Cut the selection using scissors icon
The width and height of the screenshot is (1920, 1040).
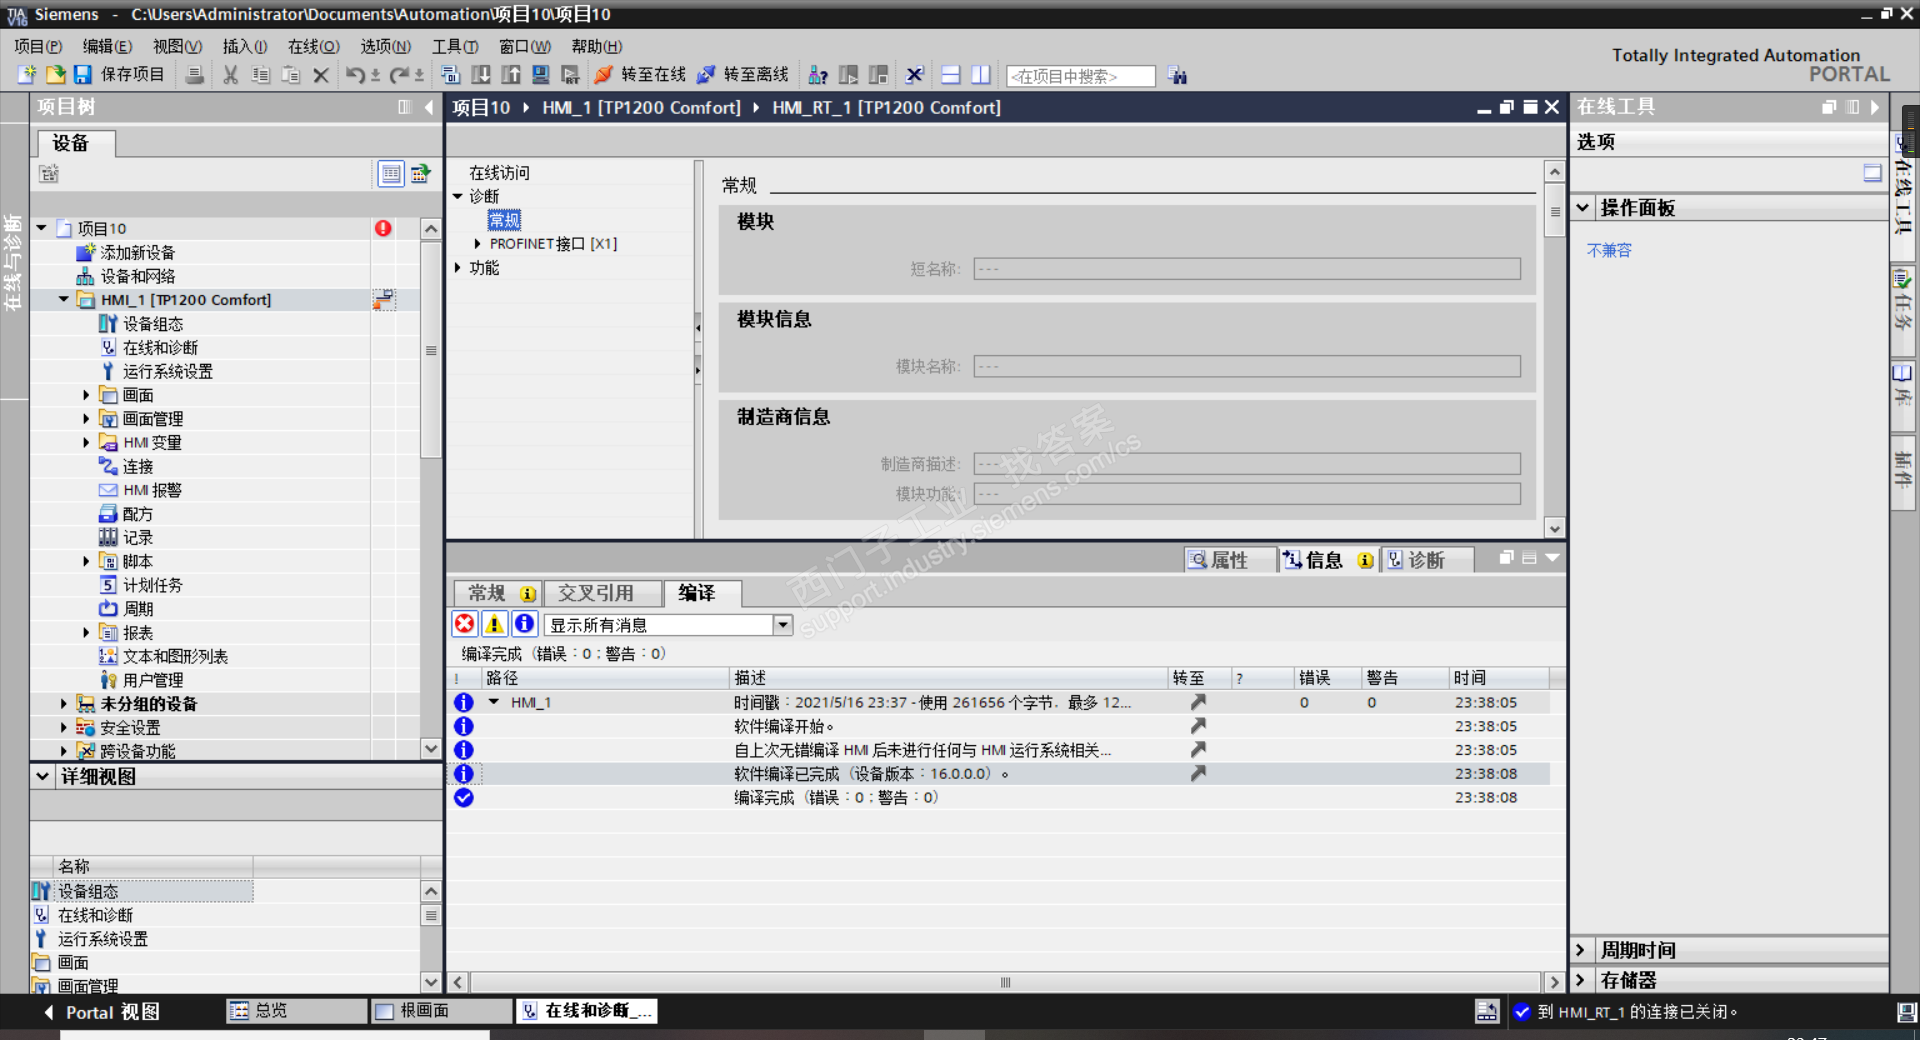[231, 75]
